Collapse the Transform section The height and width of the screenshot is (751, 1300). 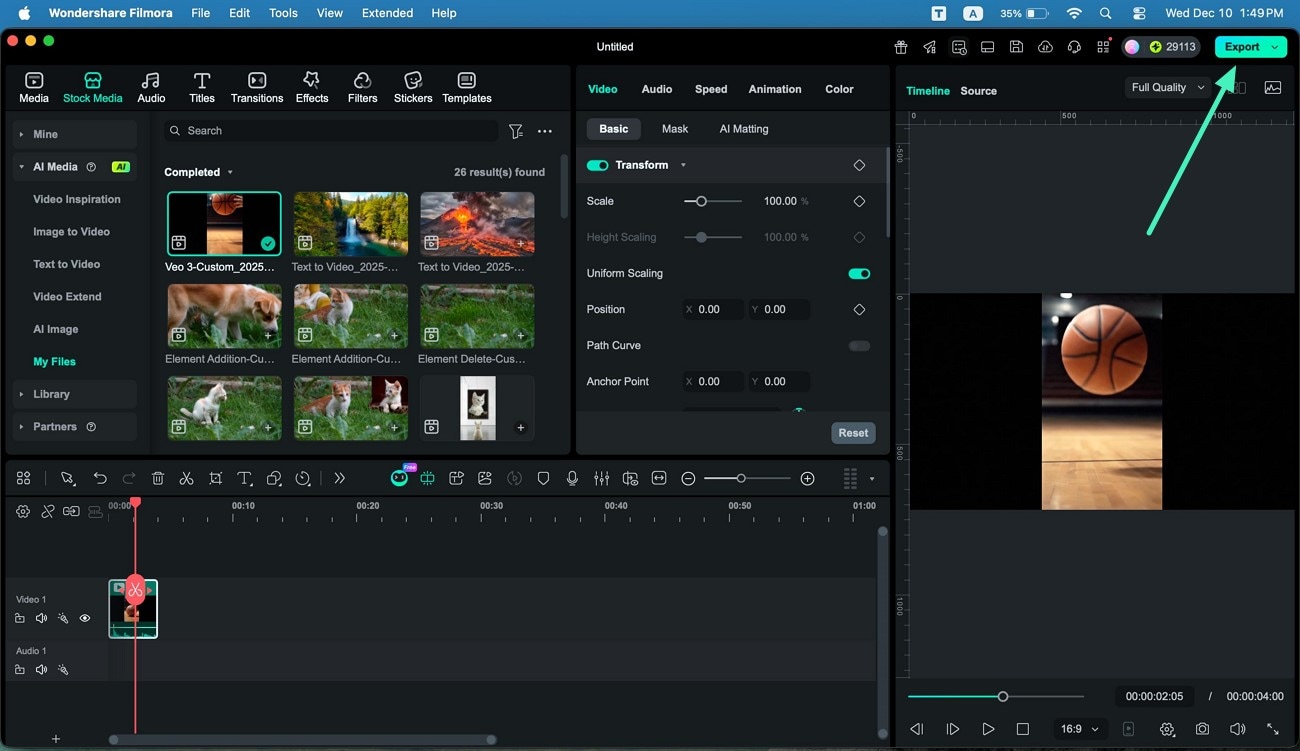click(684, 165)
